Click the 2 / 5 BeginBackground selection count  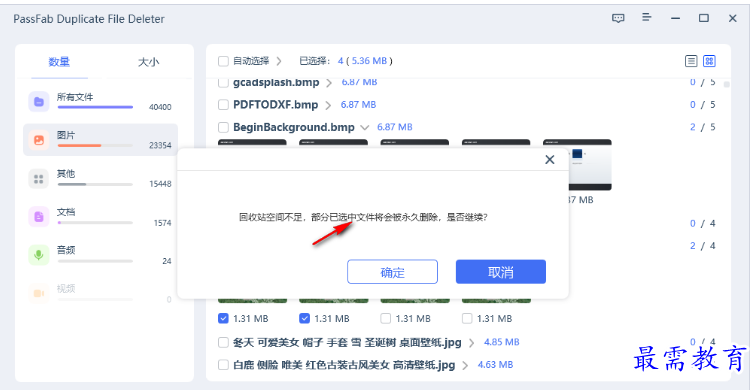(x=703, y=127)
